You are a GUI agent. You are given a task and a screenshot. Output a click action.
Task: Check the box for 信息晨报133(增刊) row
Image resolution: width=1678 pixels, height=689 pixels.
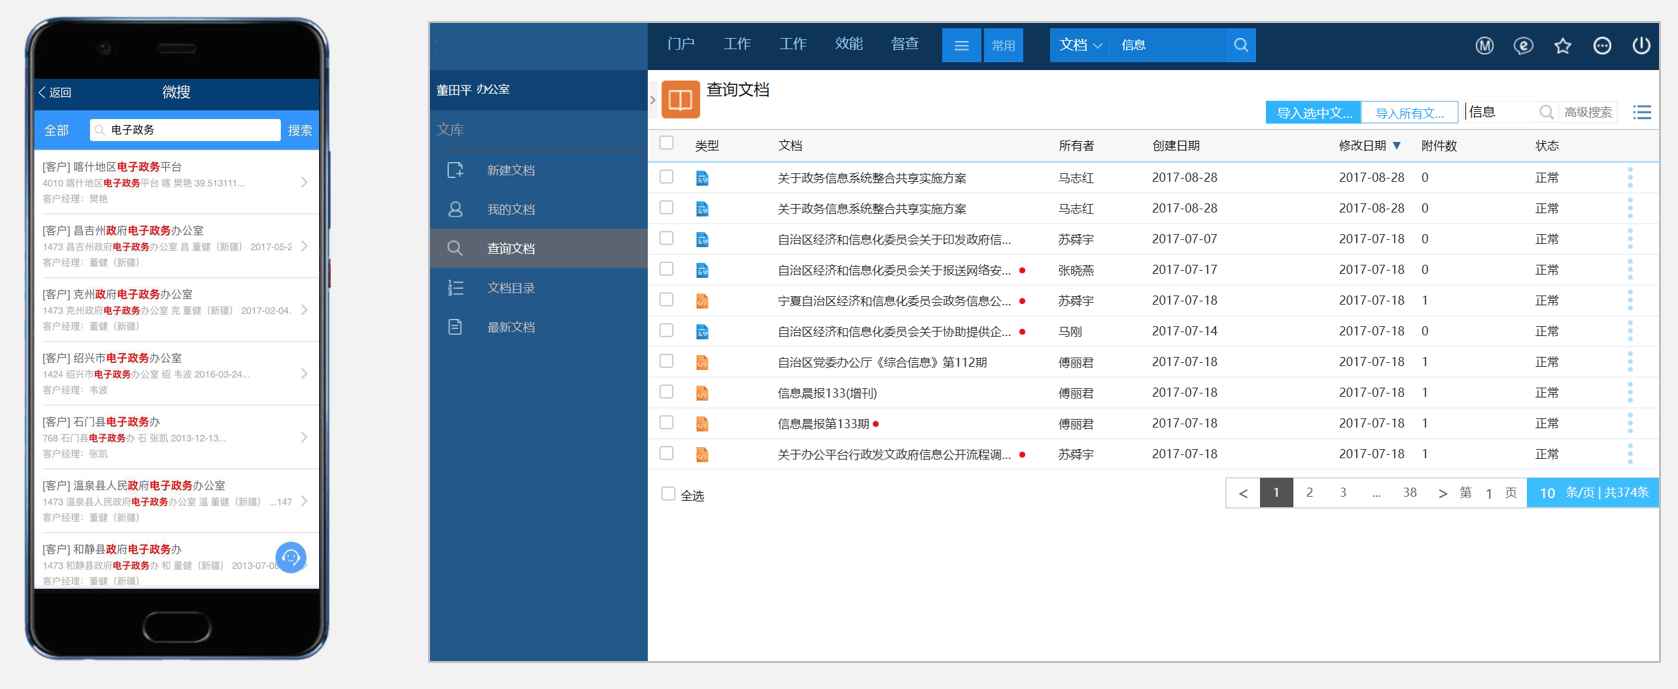pyautogui.click(x=667, y=392)
